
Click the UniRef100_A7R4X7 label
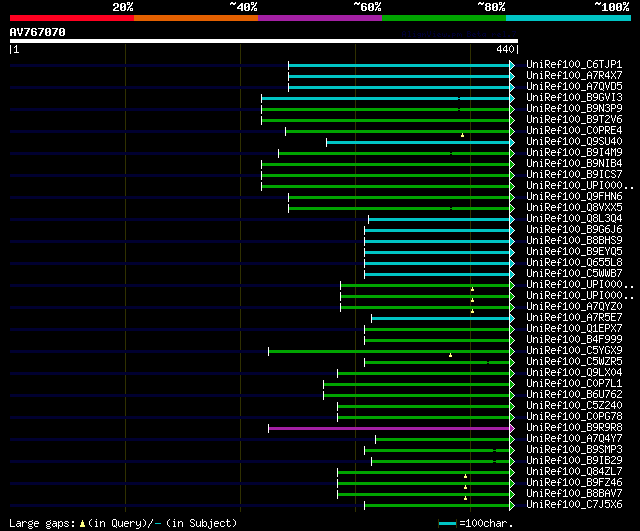point(574,76)
